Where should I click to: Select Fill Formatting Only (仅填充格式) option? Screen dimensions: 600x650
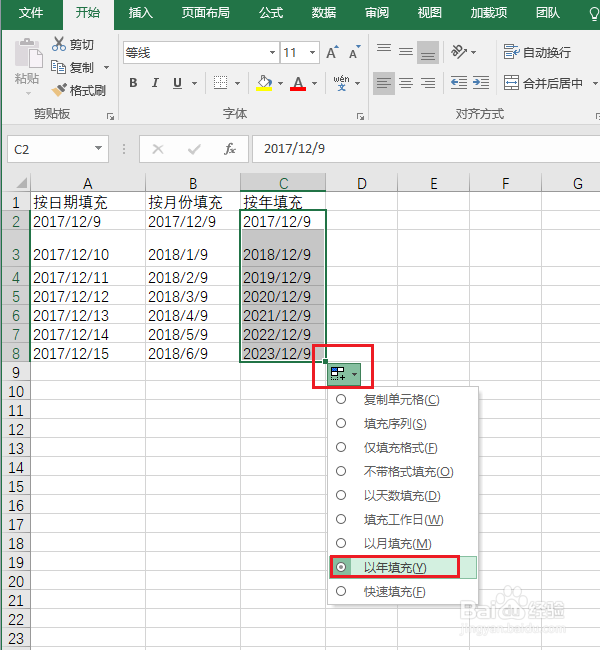tap(341, 447)
